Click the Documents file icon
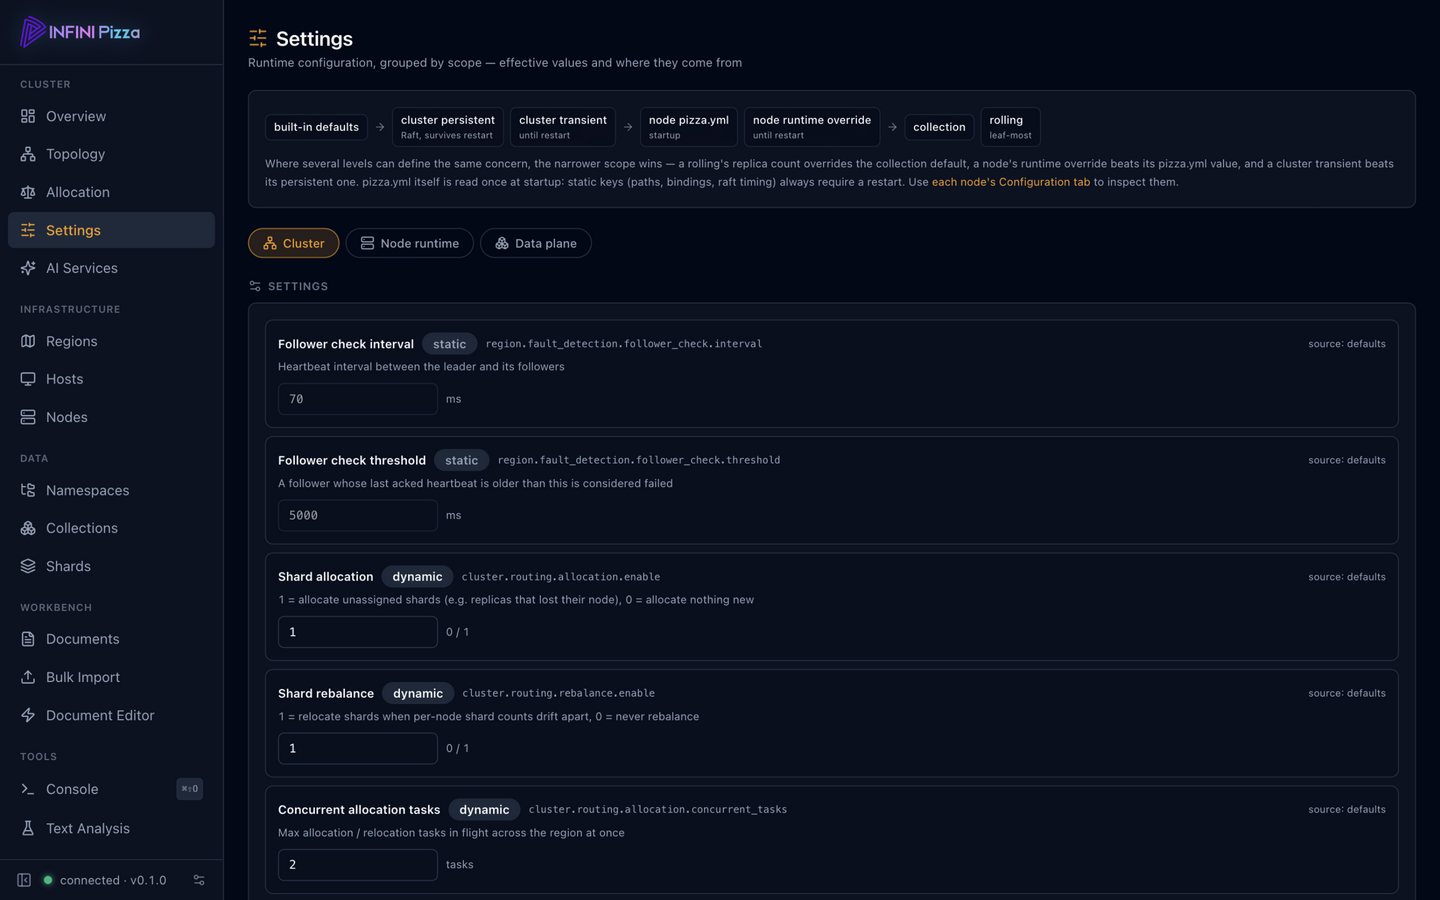The width and height of the screenshot is (1440, 900). click(x=28, y=639)
